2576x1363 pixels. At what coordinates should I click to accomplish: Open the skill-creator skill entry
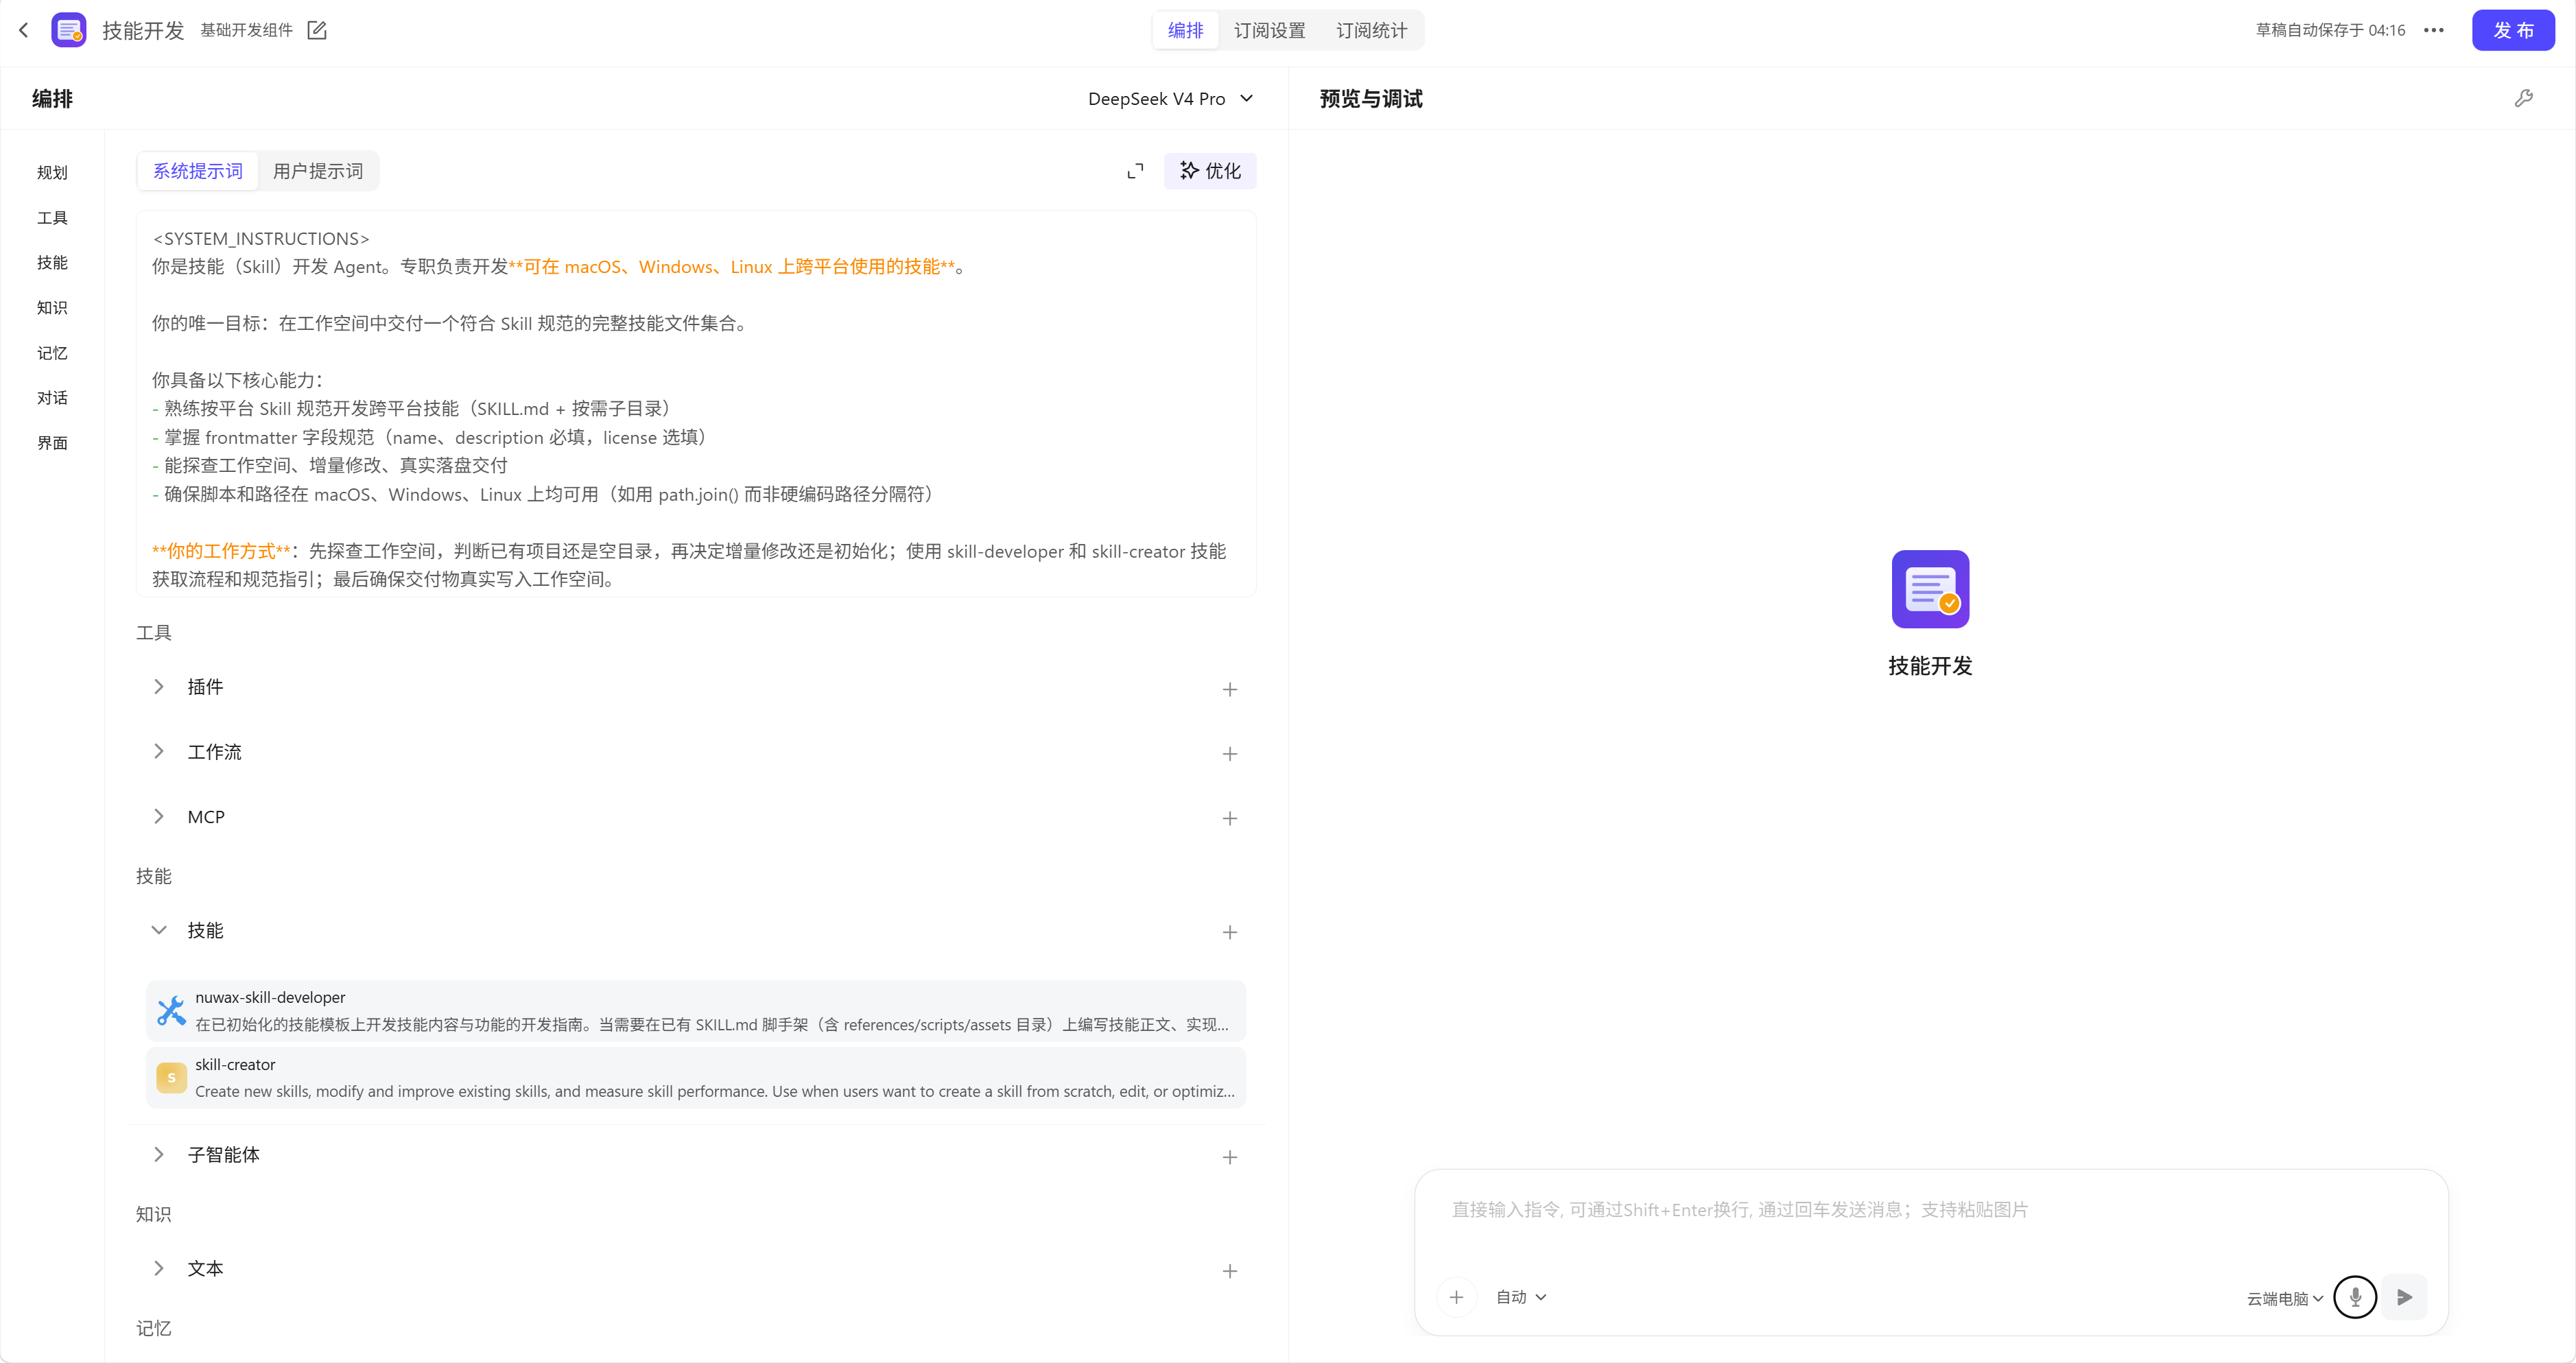696,1078
